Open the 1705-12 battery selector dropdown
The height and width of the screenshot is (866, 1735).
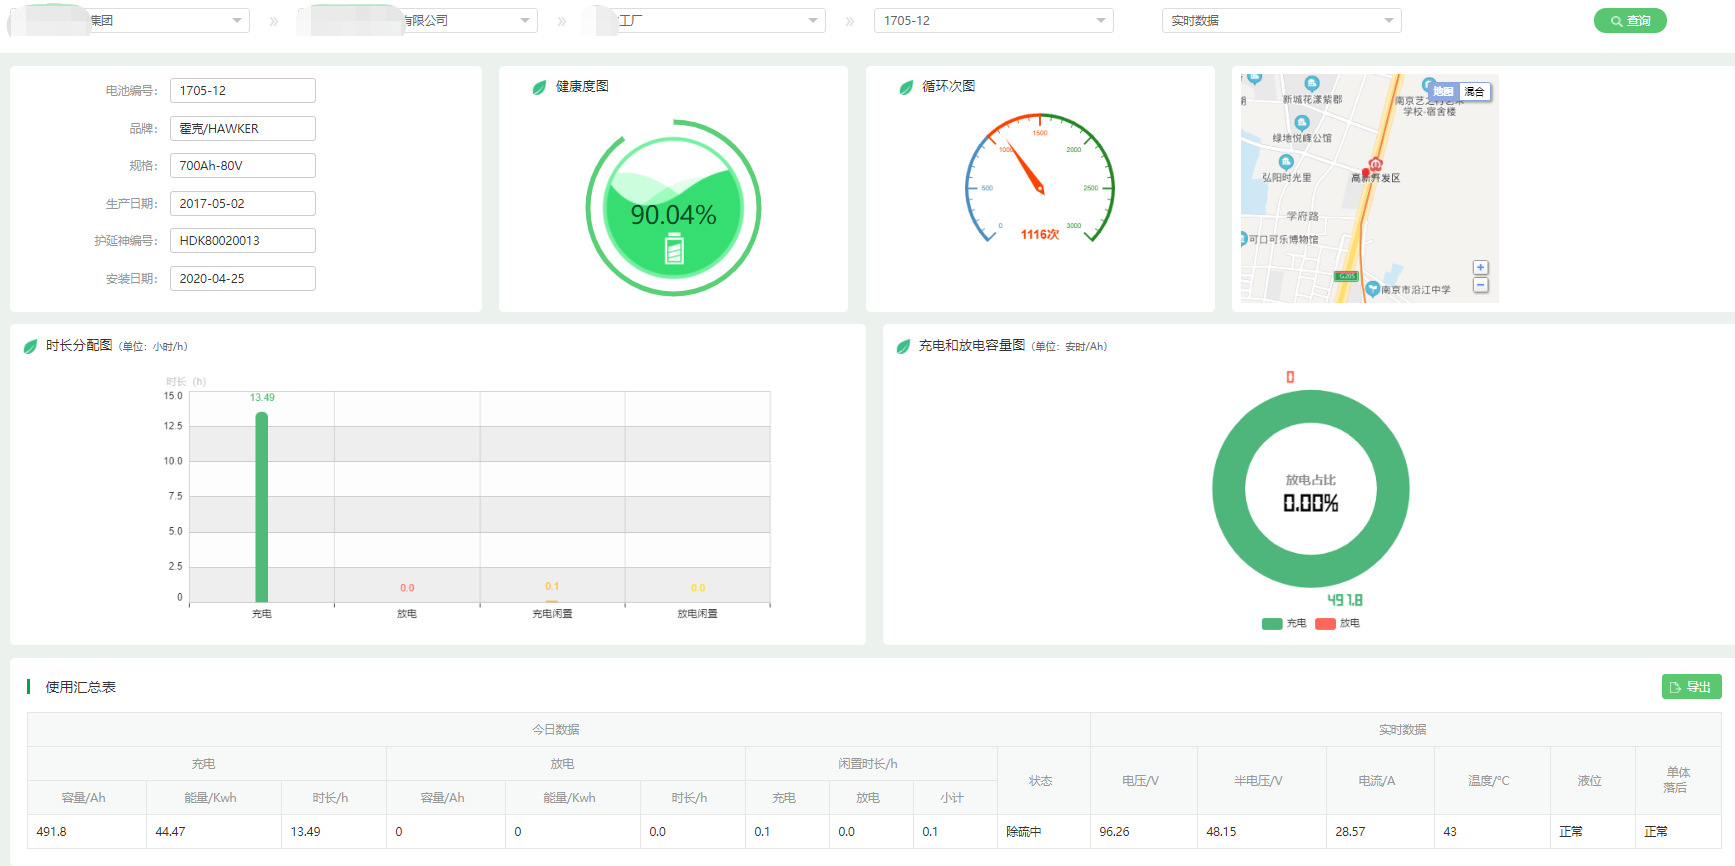(x=993, y=21)
